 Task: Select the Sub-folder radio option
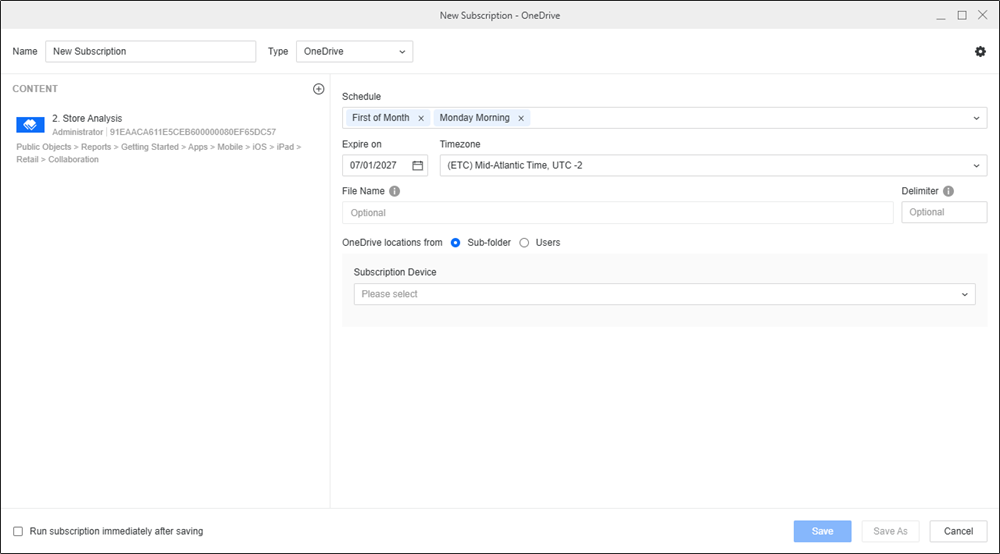coord(456,242)
